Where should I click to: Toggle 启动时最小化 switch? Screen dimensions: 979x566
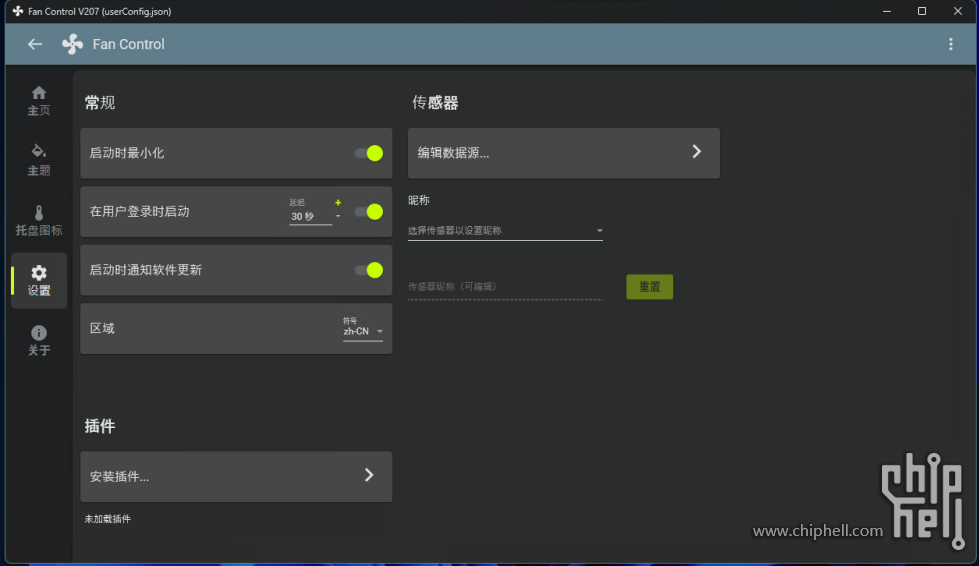pos(369,153)
